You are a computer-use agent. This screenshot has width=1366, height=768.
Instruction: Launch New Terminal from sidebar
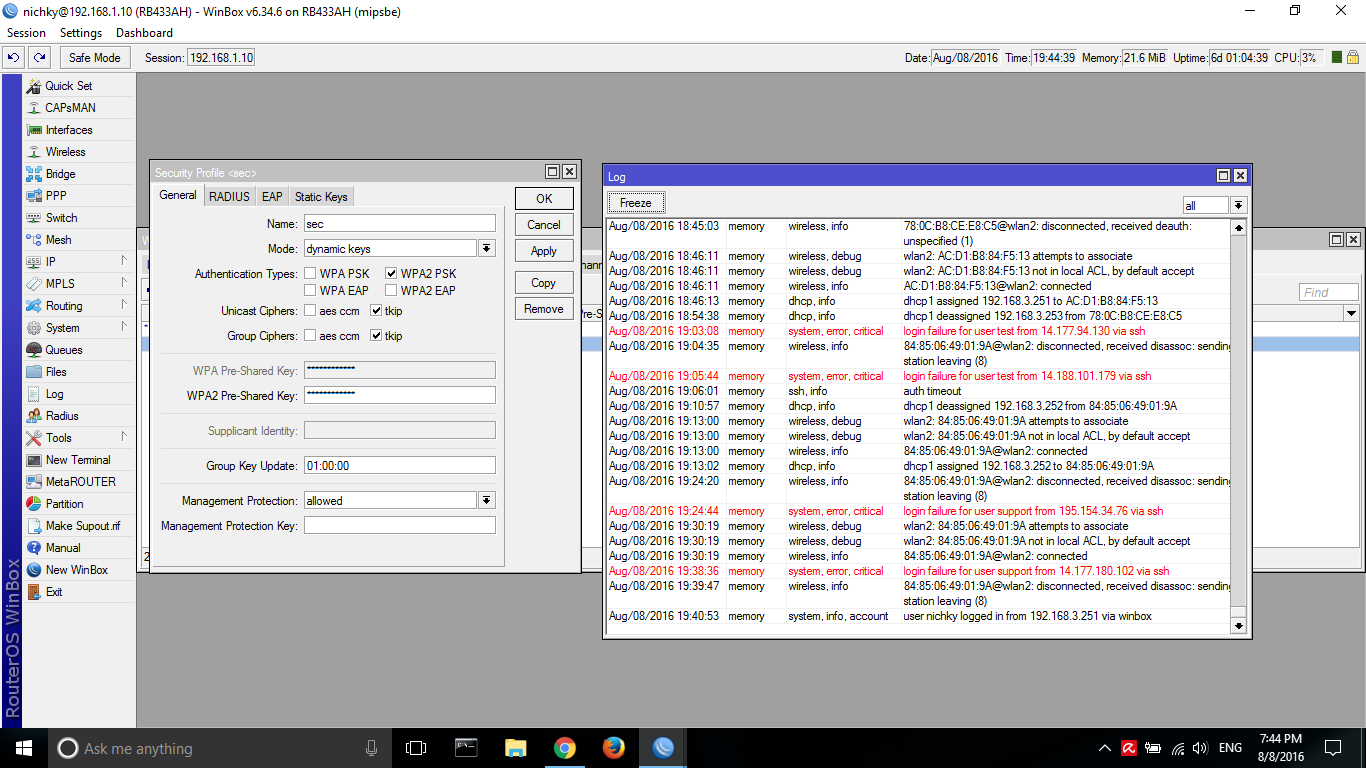tap(77, 460)
